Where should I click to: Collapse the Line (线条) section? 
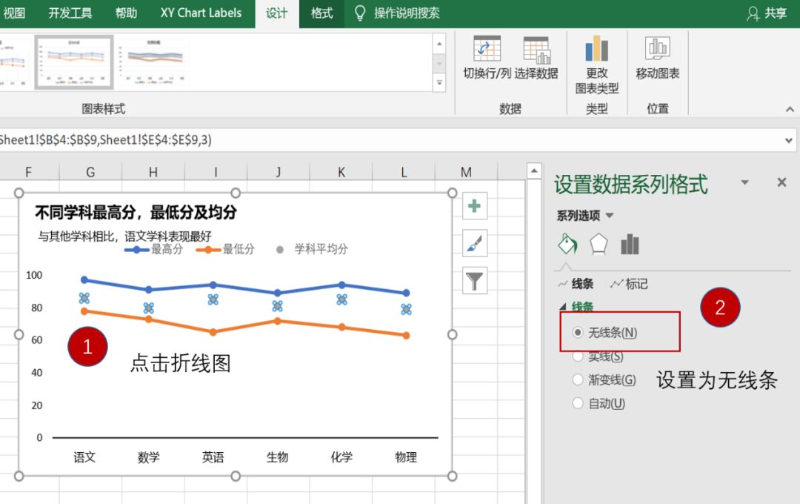point(563,307)
